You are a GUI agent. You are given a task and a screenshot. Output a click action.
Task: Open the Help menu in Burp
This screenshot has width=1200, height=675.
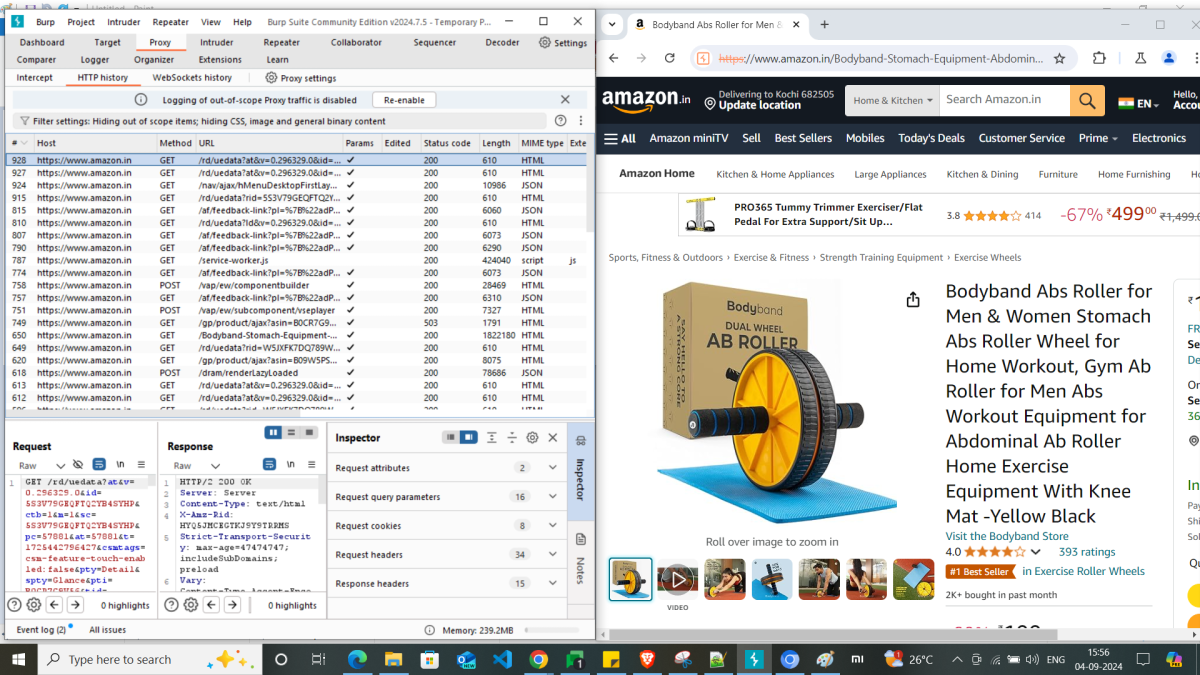(x=242, y=22)
